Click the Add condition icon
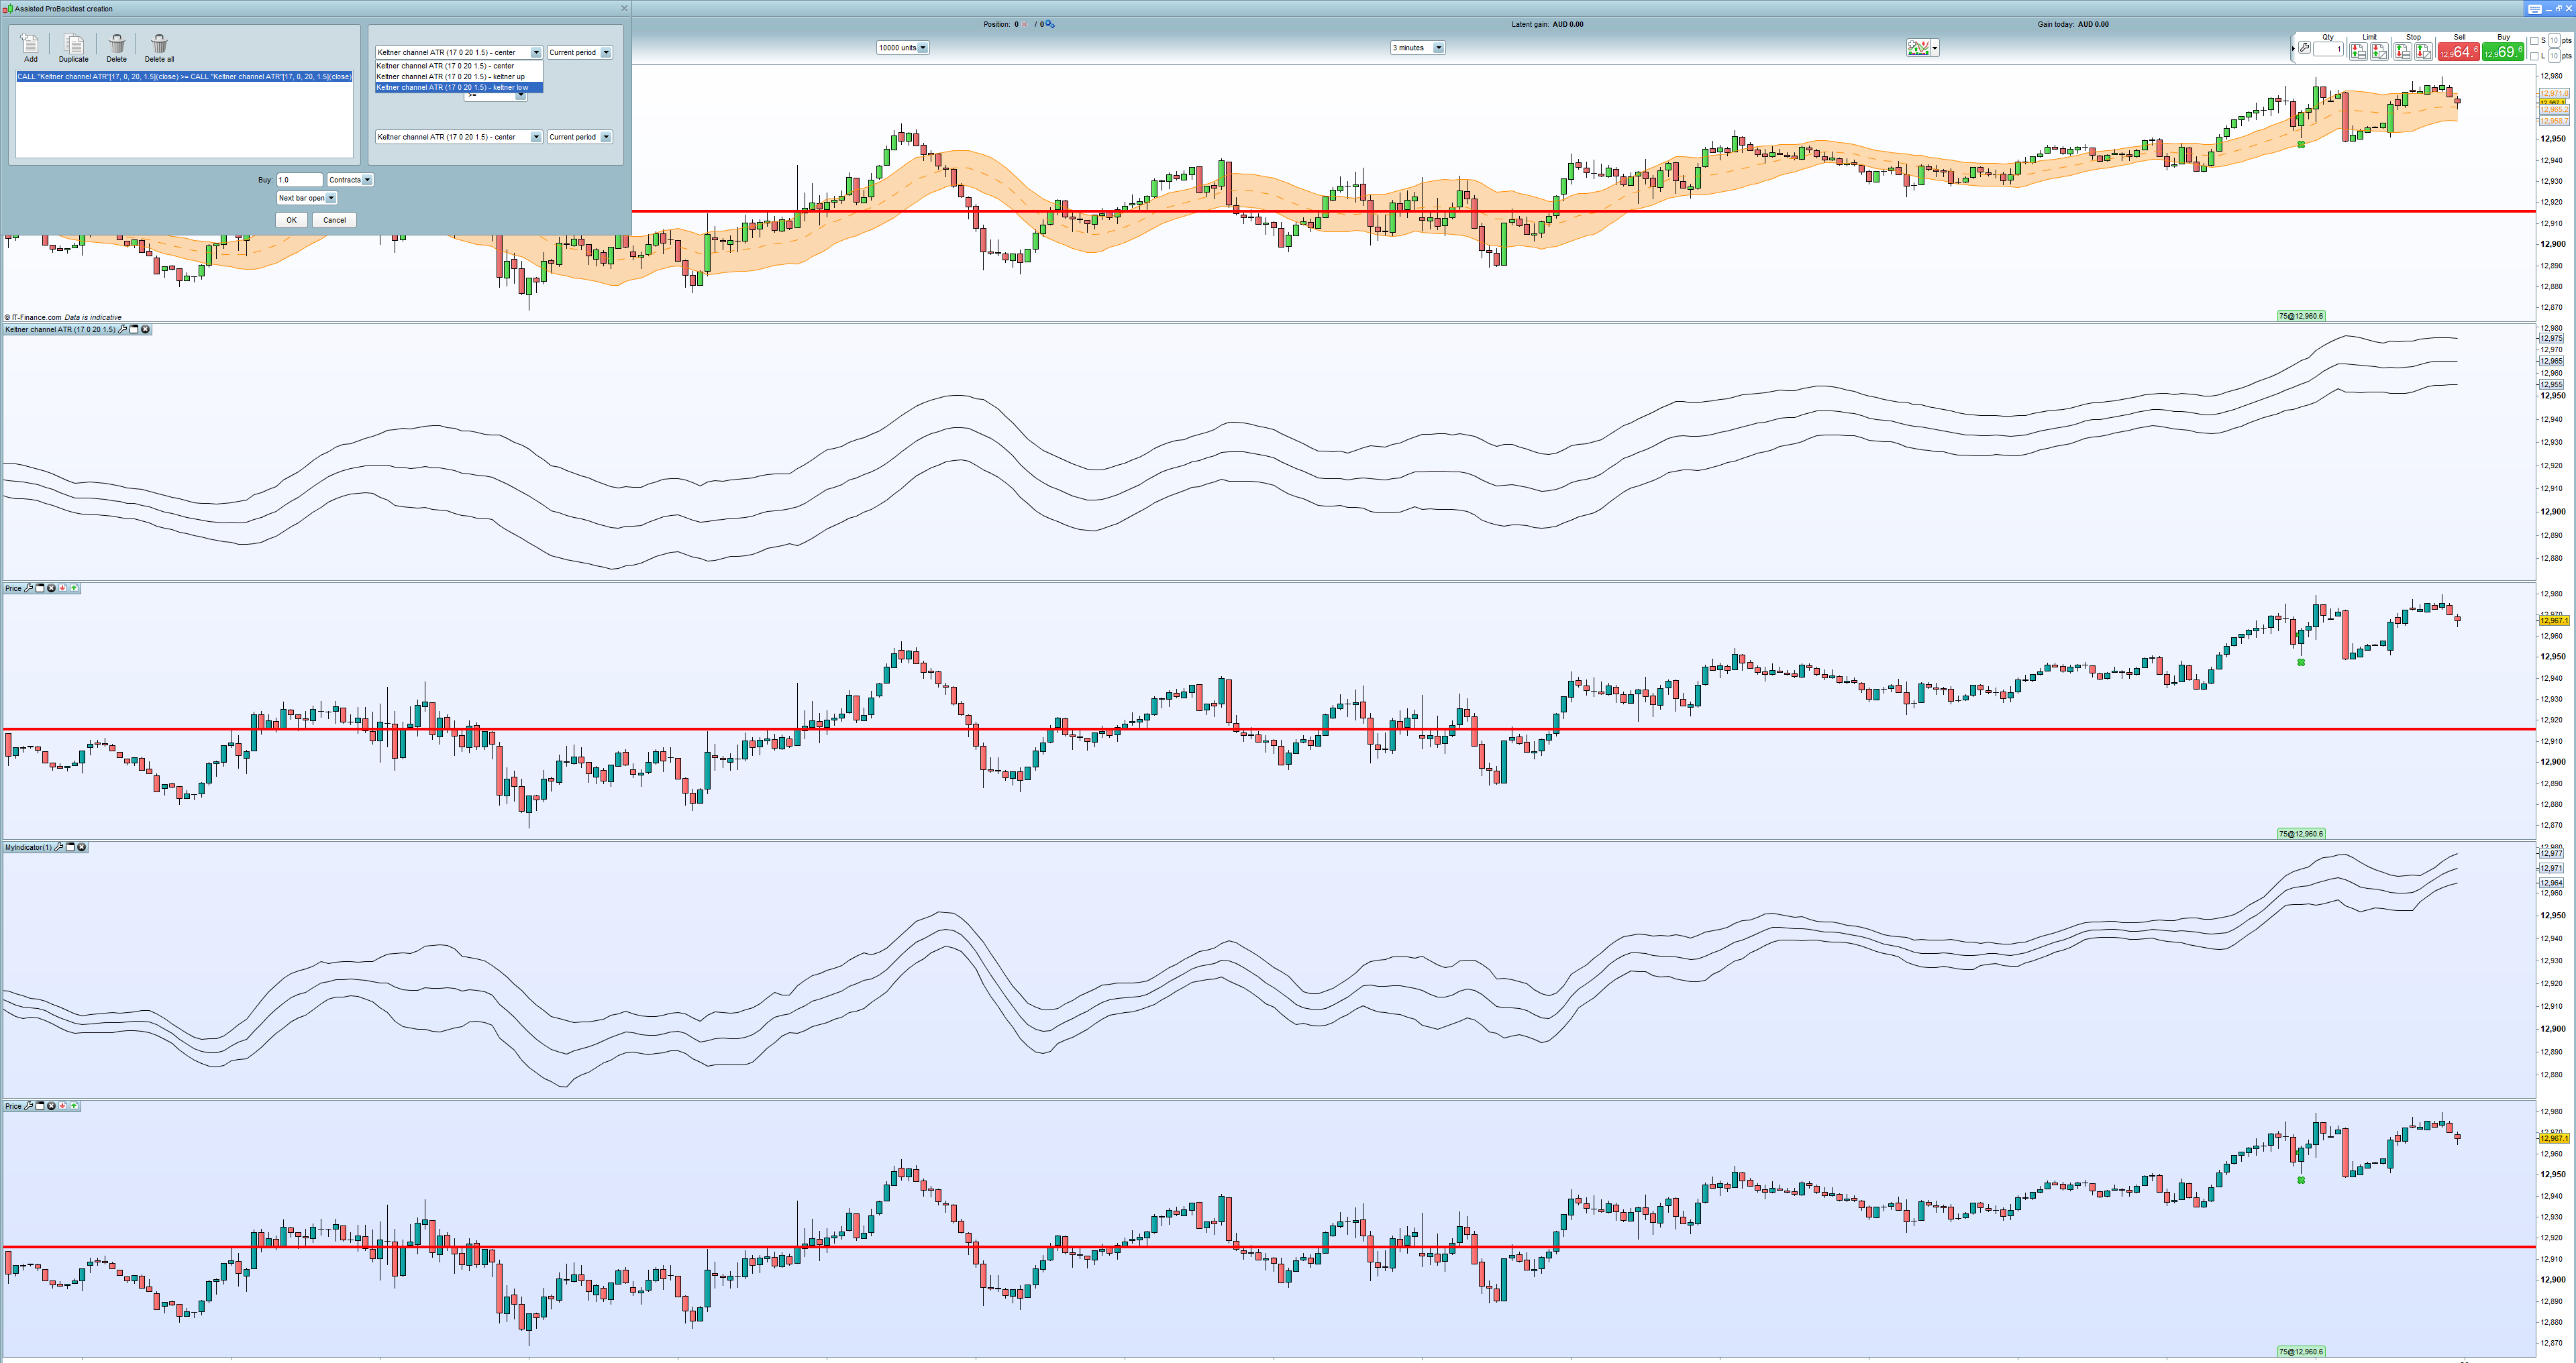 point(30,44)
